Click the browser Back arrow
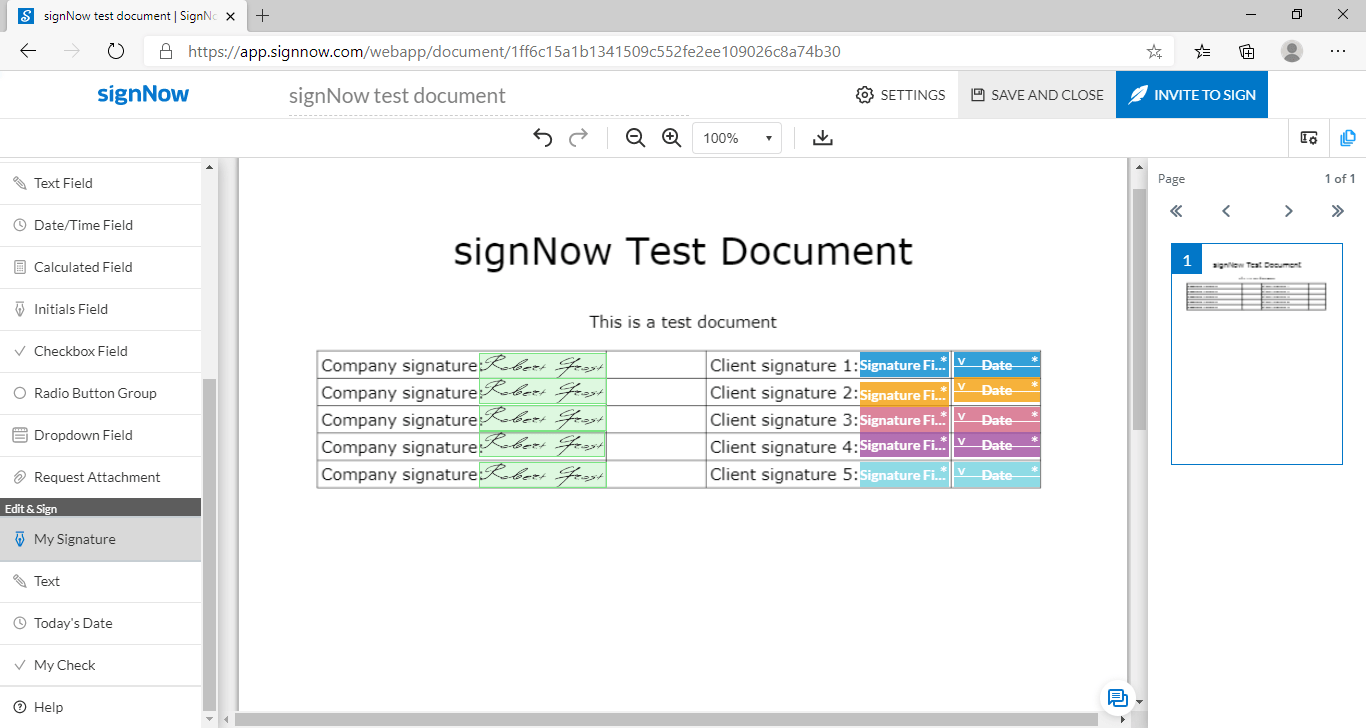The height and width of the screenshot is (728, 1366). pos(28,51)
